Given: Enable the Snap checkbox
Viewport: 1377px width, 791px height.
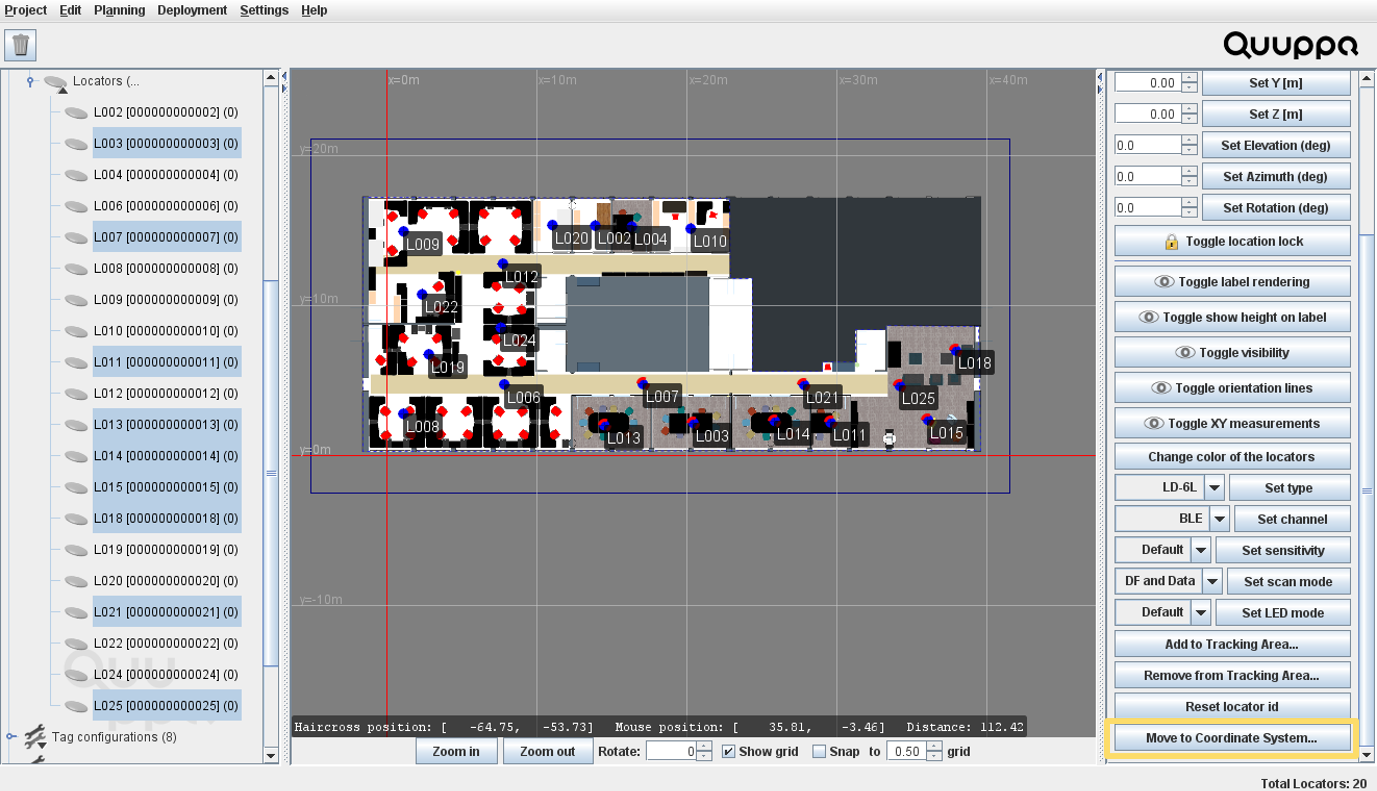Looking at the screenshot, I should tap(819, 752).
